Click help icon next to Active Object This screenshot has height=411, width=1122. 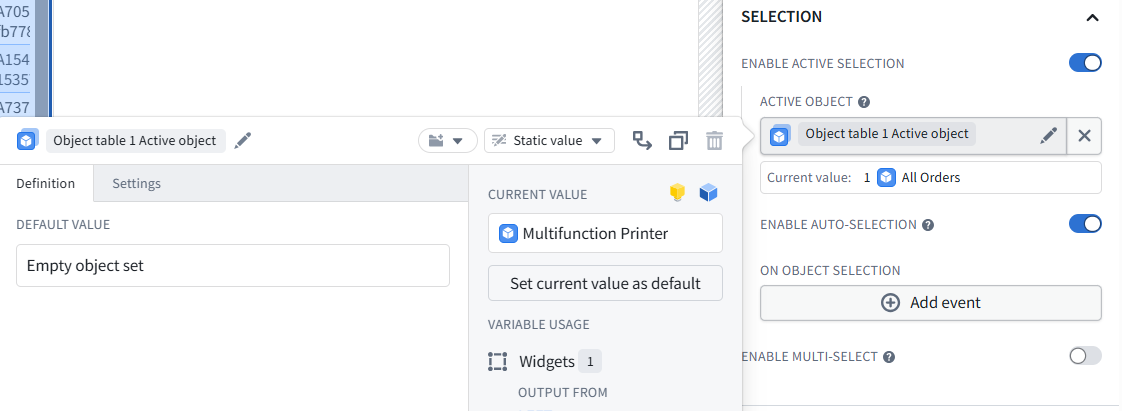pyautogui.click(x=864, y=102)
